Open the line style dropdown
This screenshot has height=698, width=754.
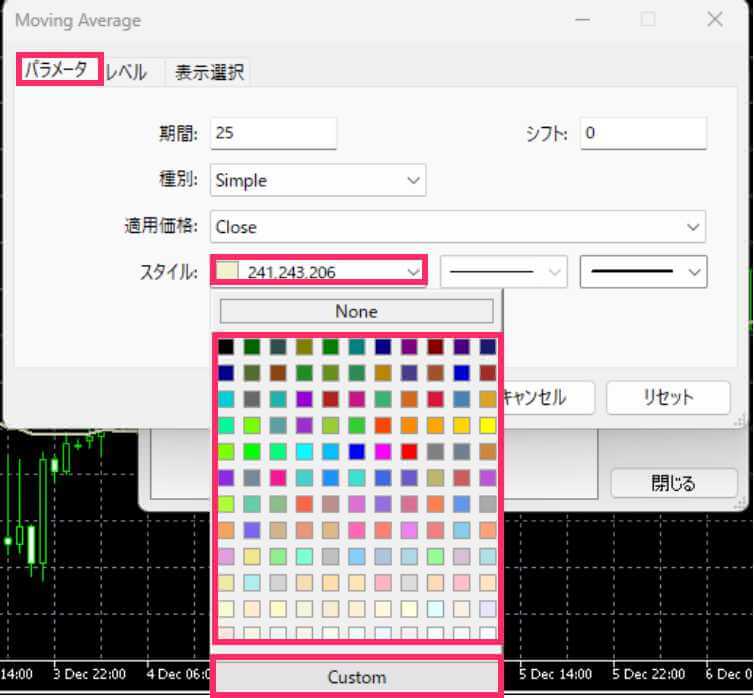point(503,272)
